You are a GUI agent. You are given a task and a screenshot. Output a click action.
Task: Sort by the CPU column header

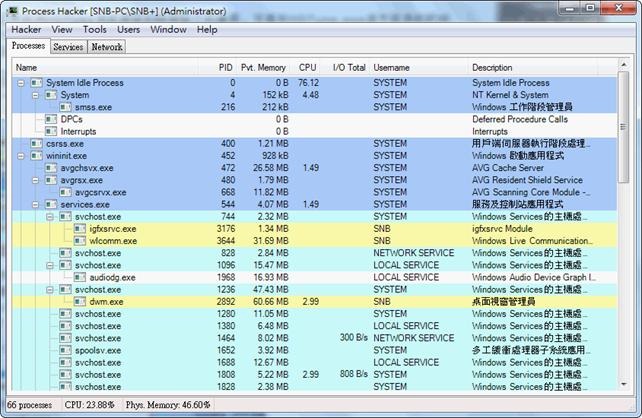(x=307, y=67)
